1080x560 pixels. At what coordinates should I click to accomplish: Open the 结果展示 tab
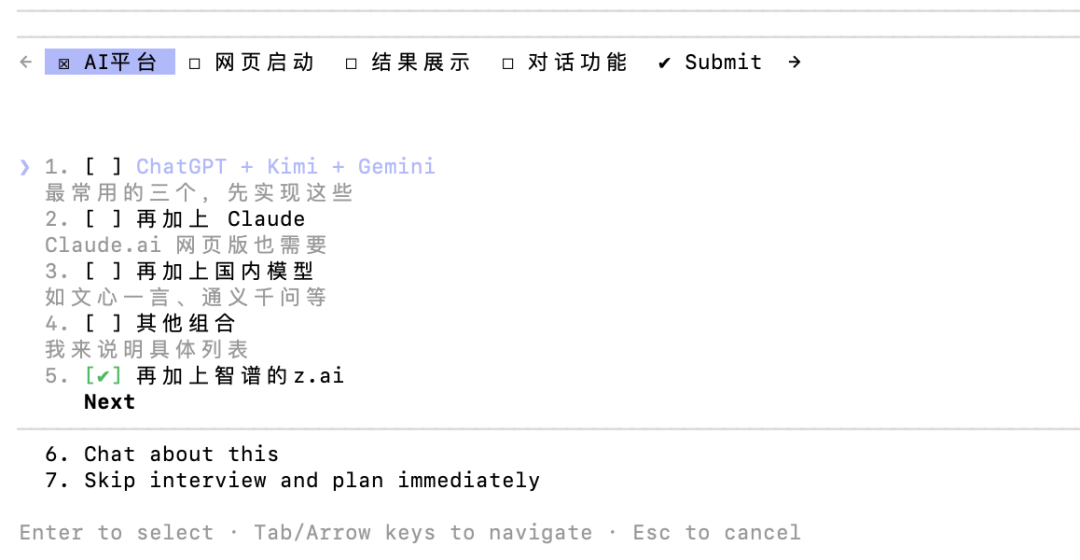[x=420, y=62]
